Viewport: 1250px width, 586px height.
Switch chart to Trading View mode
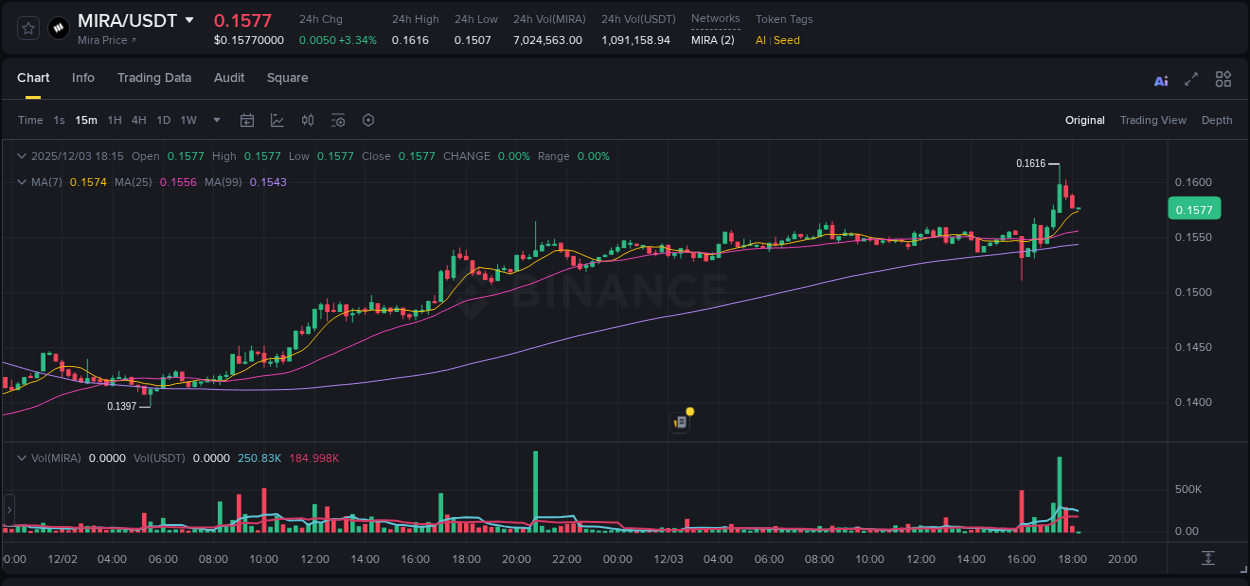pyautogui.click(x=1153, y=120)
